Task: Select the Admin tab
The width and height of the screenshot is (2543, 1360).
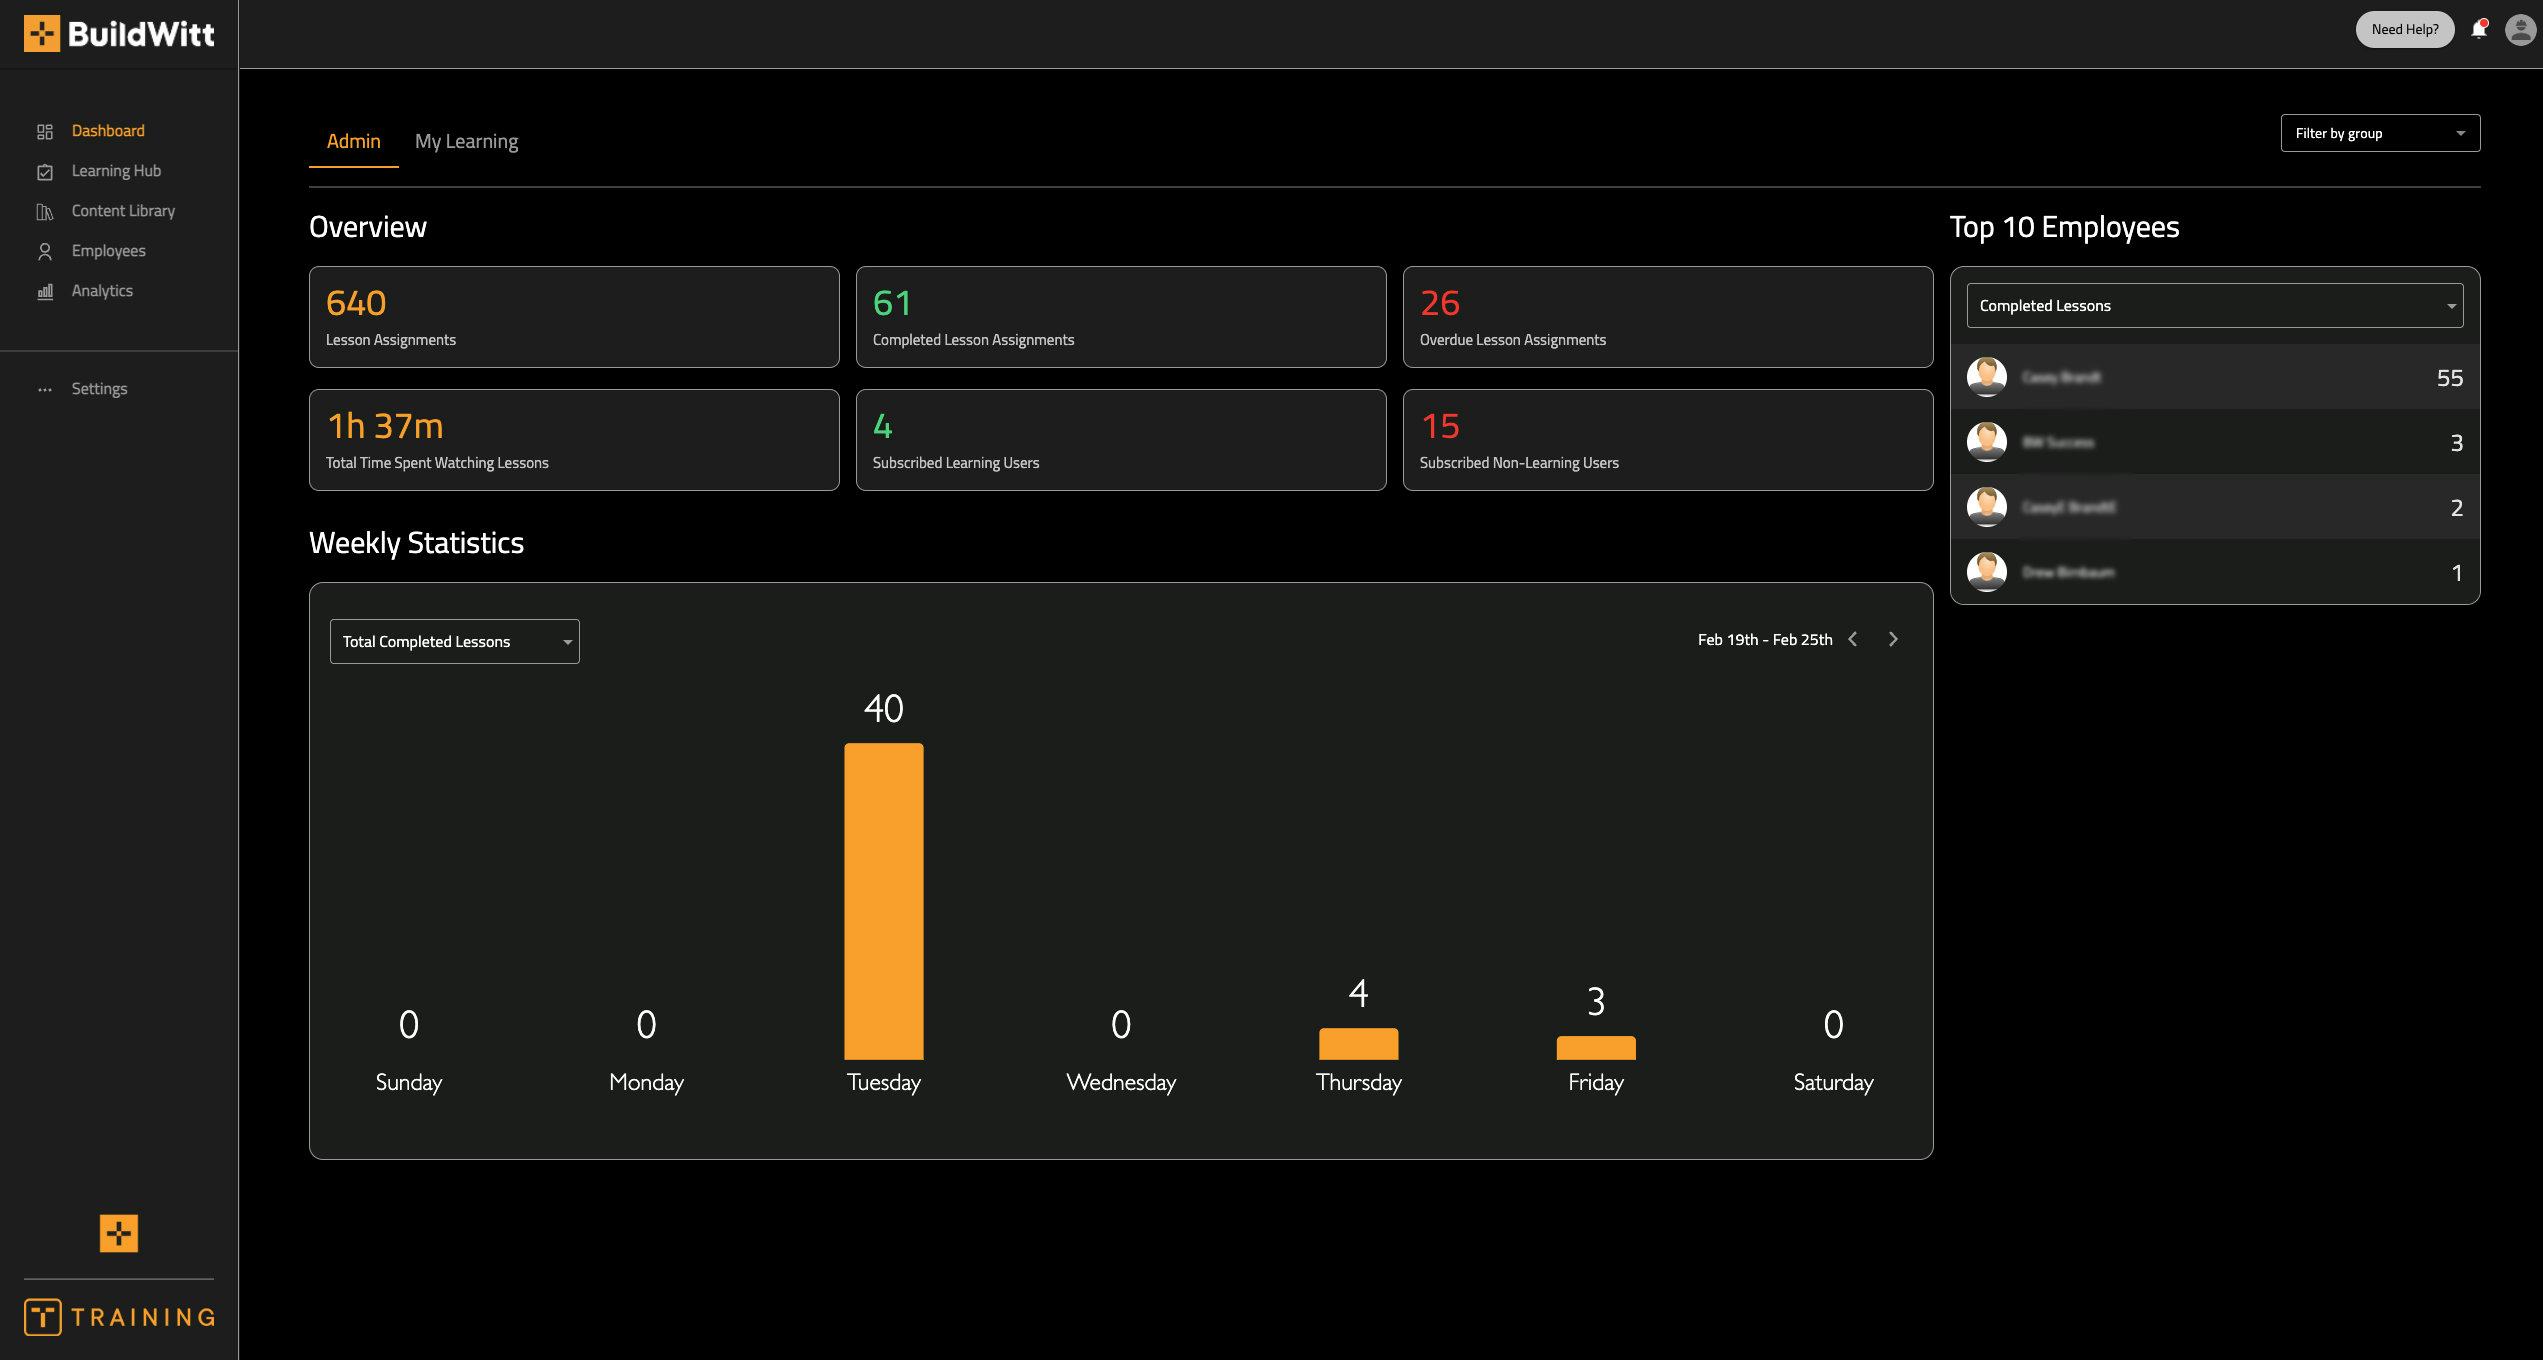Action: tap(353, 141)
